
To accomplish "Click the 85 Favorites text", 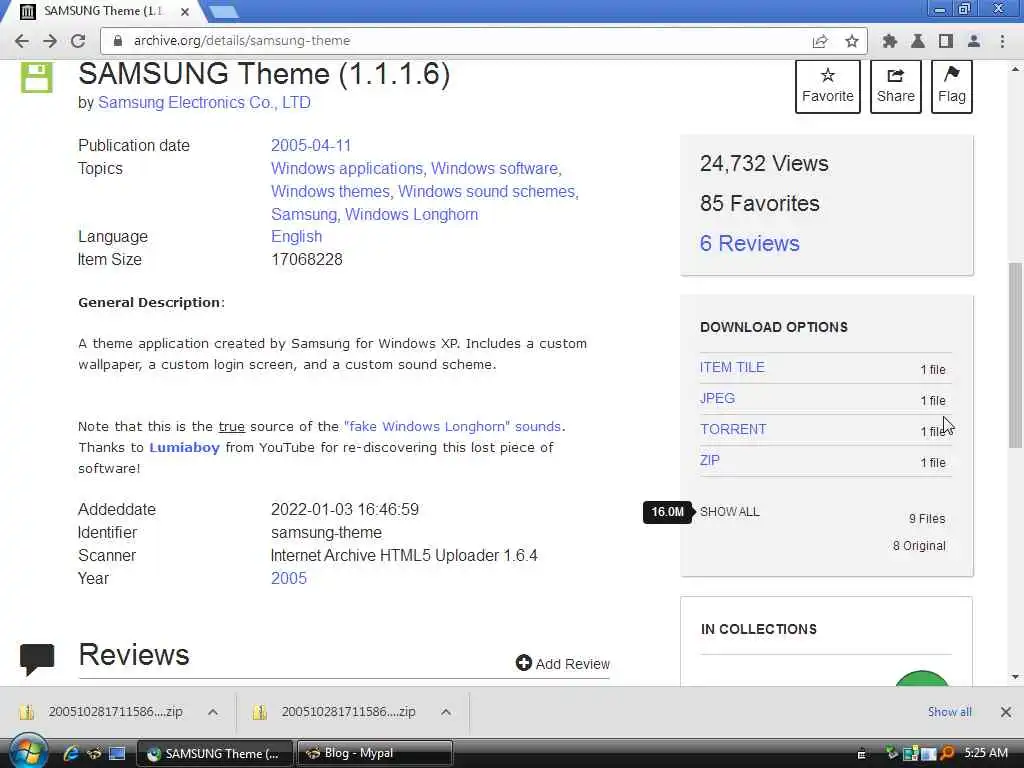I will pyautogui.click(x=760, y=203).
